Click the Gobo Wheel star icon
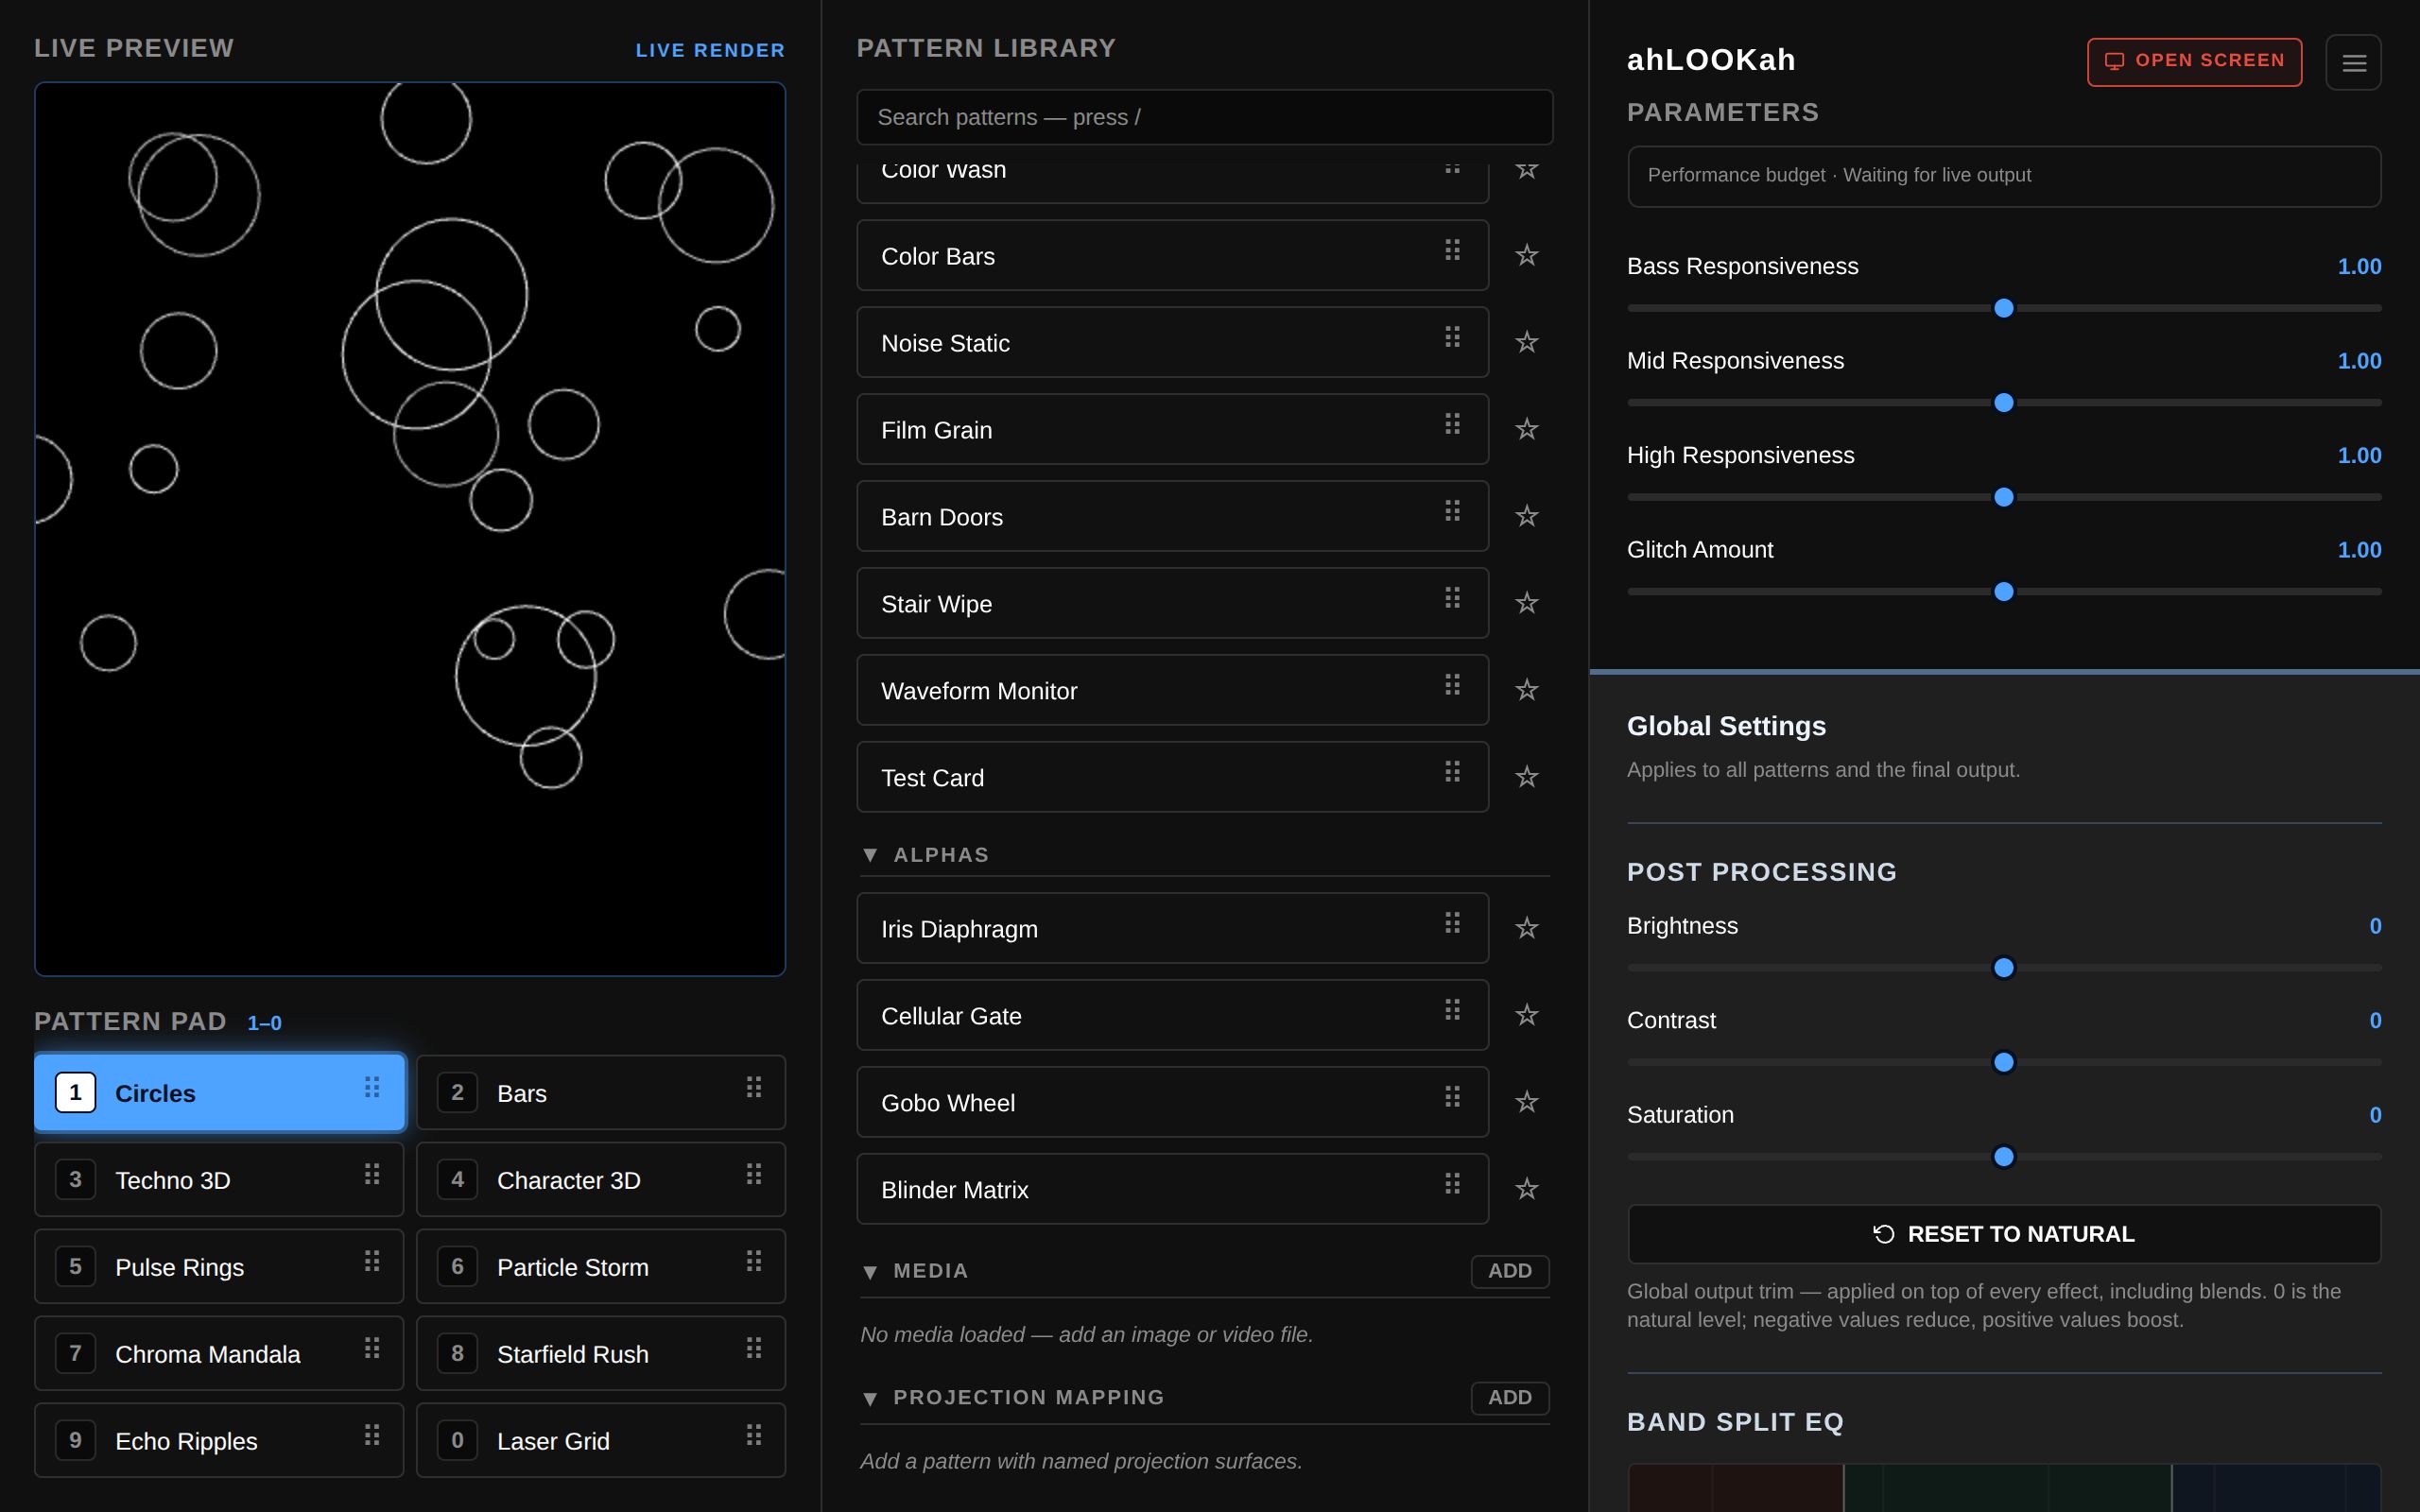Viewport: 2420px width, 1512px height. pos(1526,1102)
